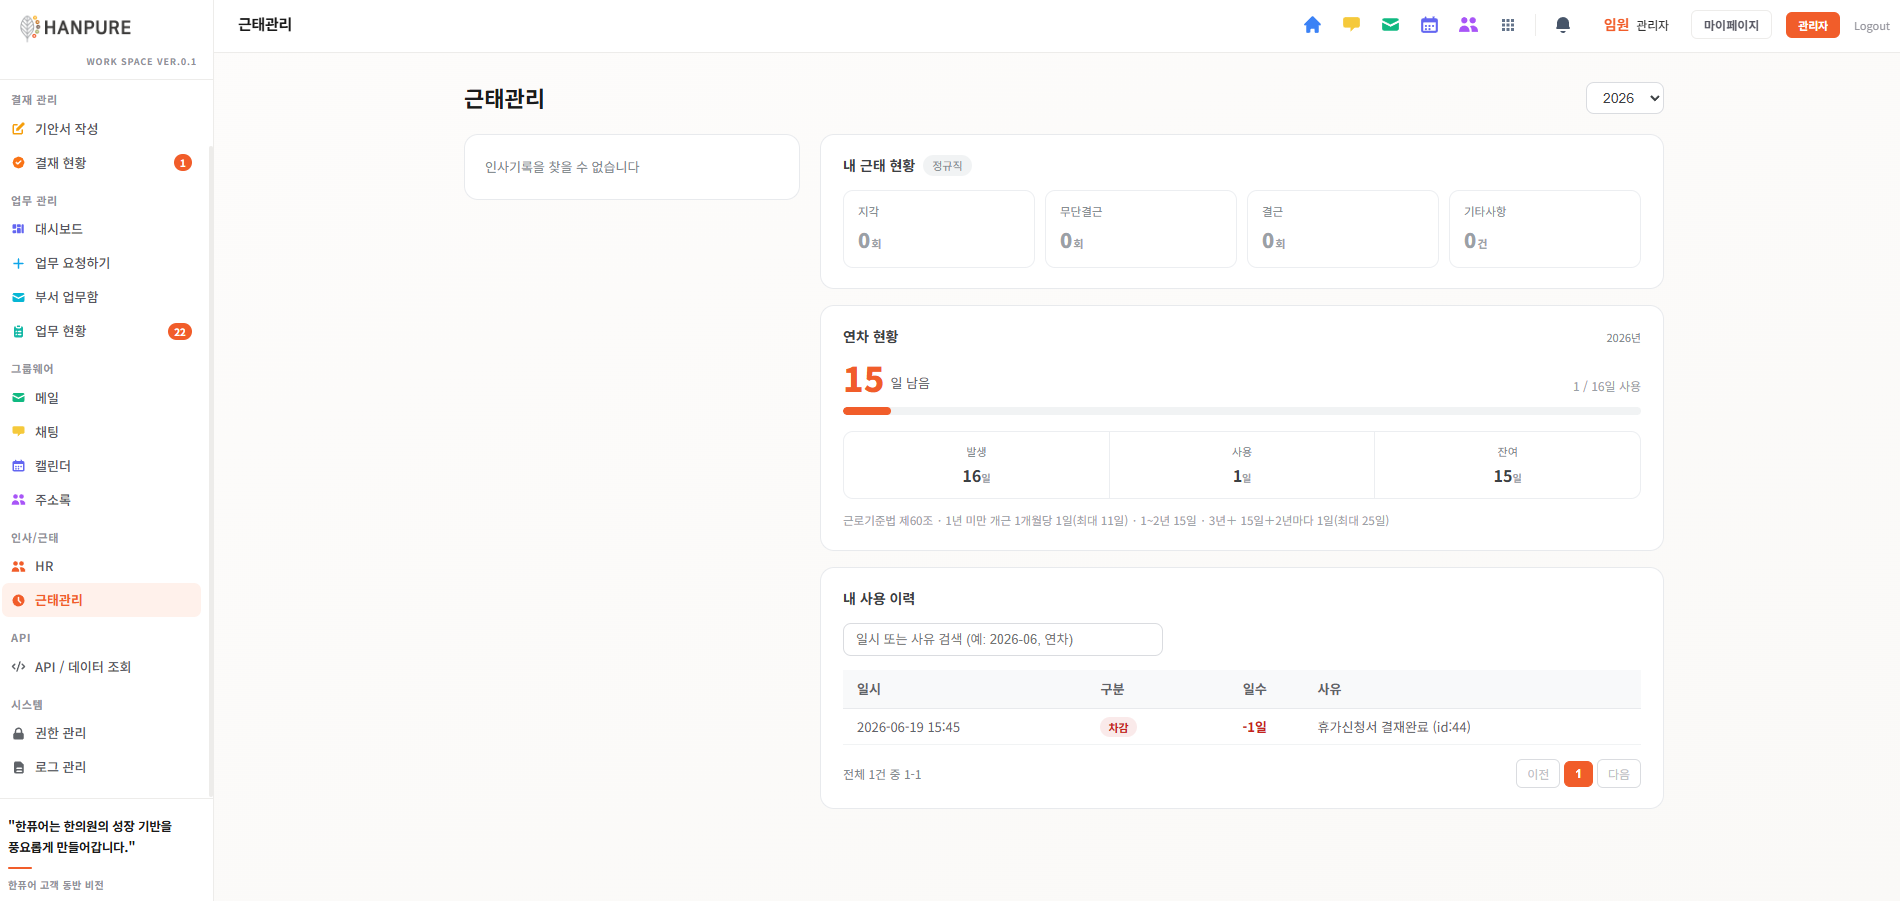The image size is (1900, 901).
Task: Click the 마이페이지 button
Action: [1731, 25]
